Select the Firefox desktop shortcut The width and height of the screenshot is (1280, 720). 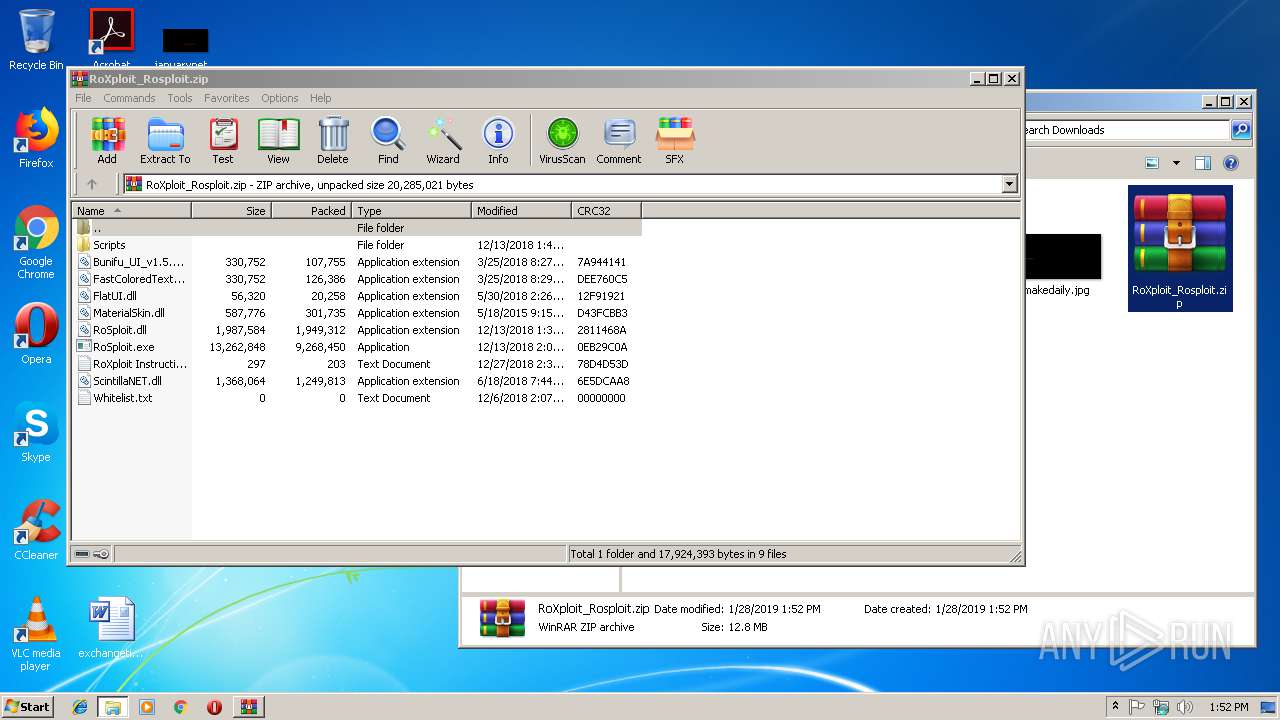(x=36, y=138)
